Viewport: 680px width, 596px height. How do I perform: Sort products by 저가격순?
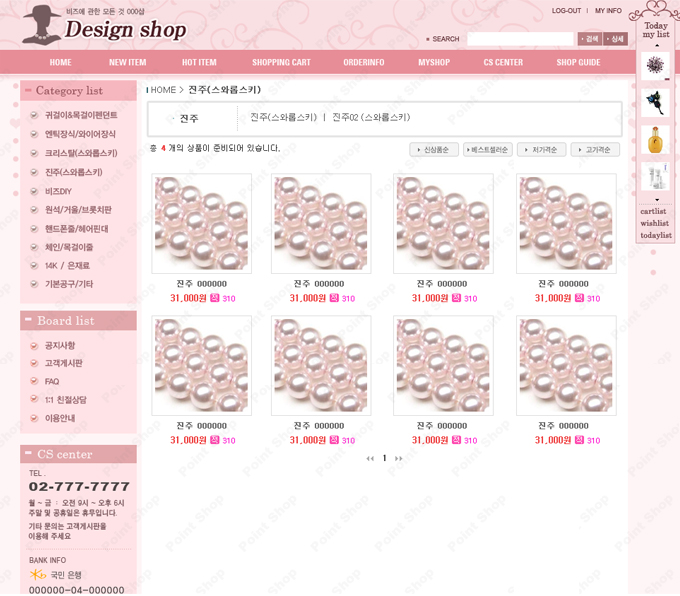click(x=542, y=150)
